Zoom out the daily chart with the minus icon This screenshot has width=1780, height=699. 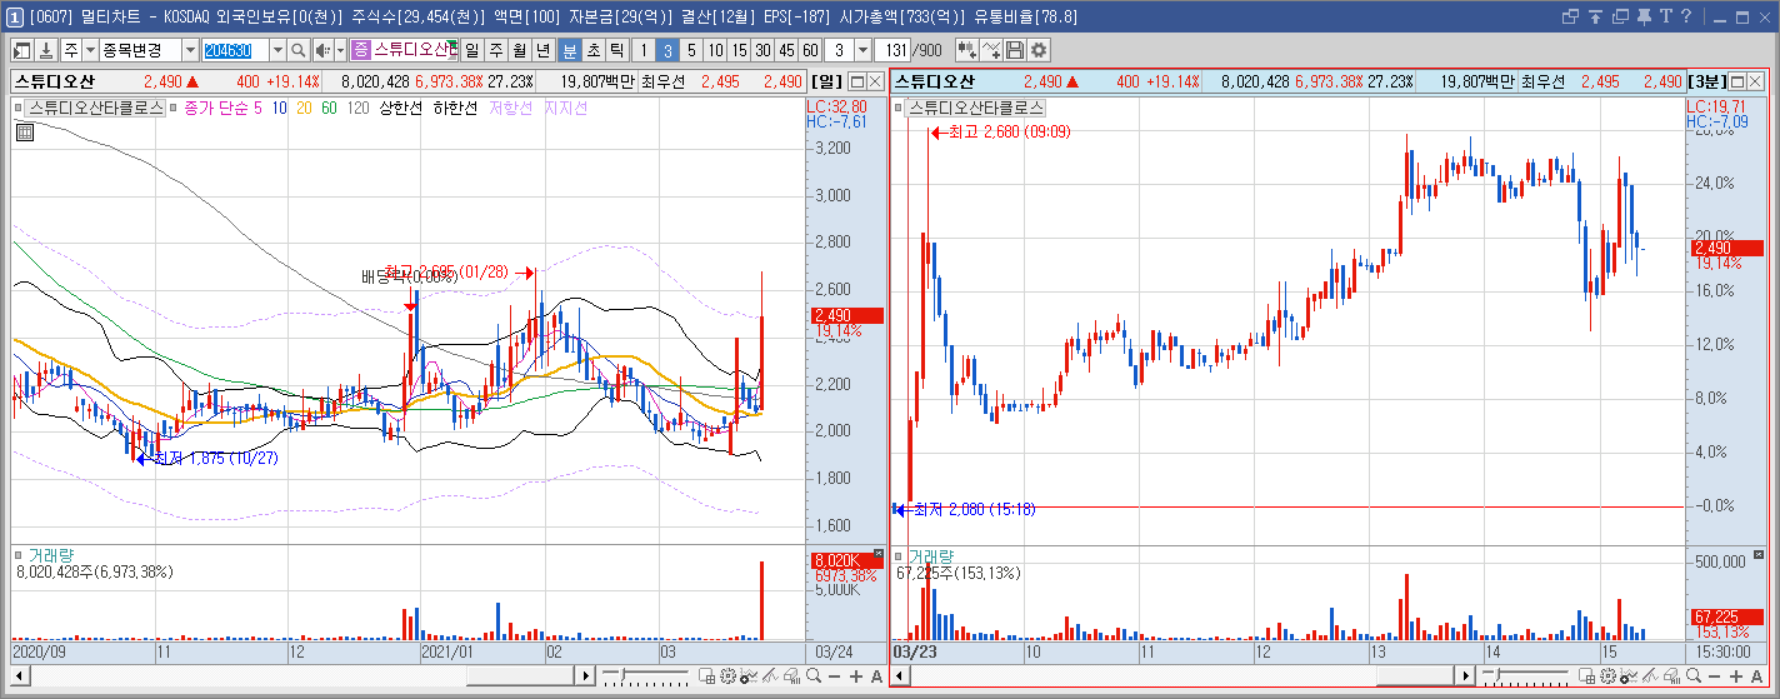835,677
